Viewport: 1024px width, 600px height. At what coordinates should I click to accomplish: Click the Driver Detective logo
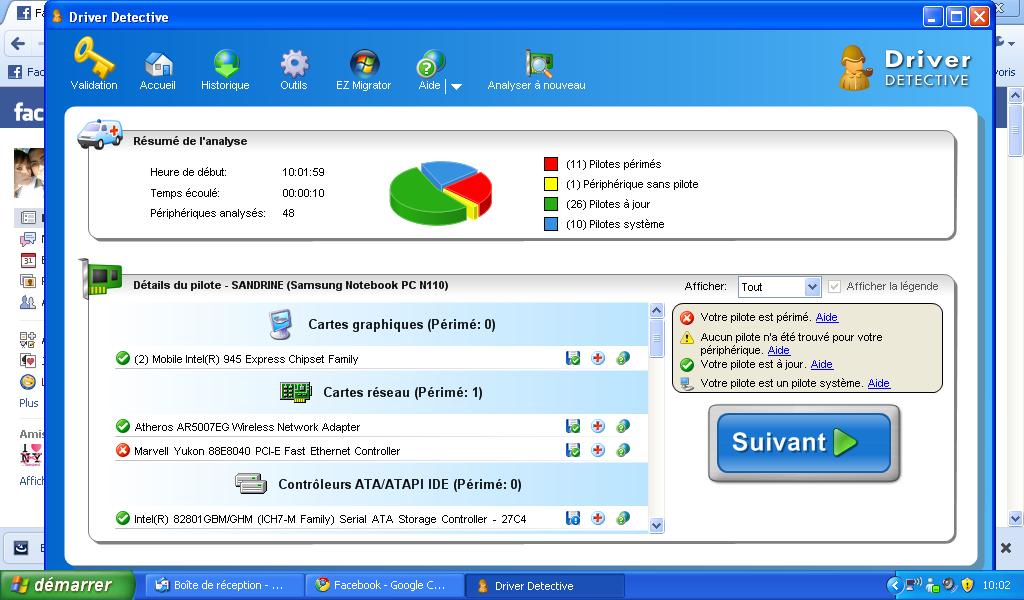[904, 69]
